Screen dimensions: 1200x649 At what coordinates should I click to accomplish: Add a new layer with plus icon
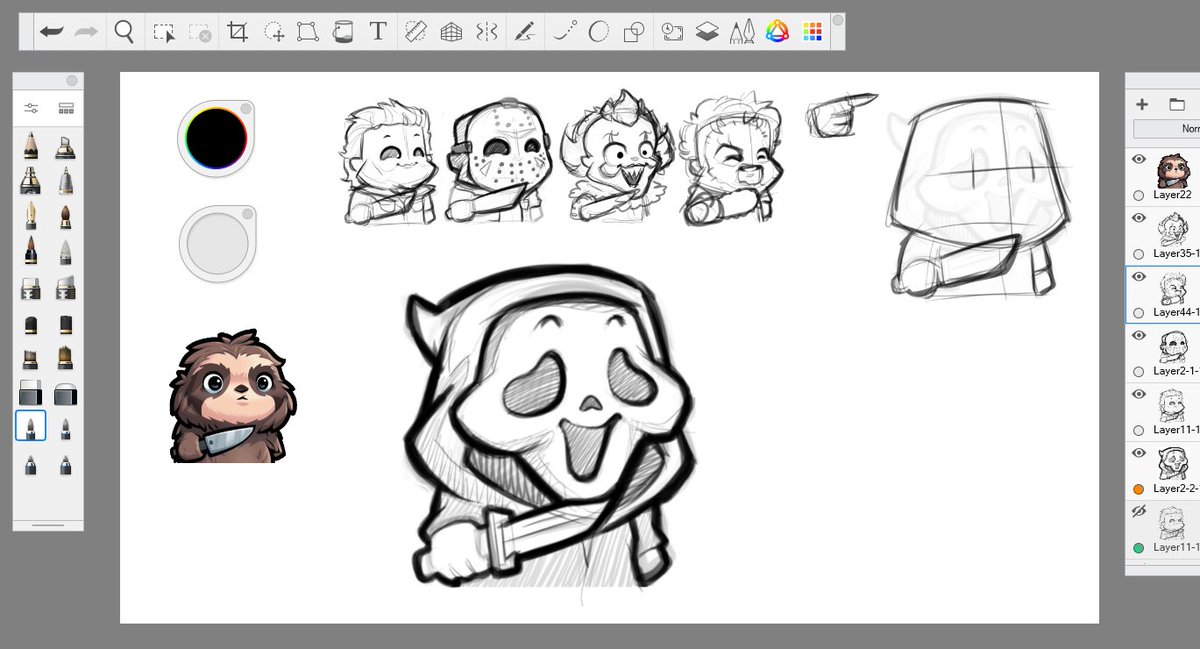coord(1142,104)
